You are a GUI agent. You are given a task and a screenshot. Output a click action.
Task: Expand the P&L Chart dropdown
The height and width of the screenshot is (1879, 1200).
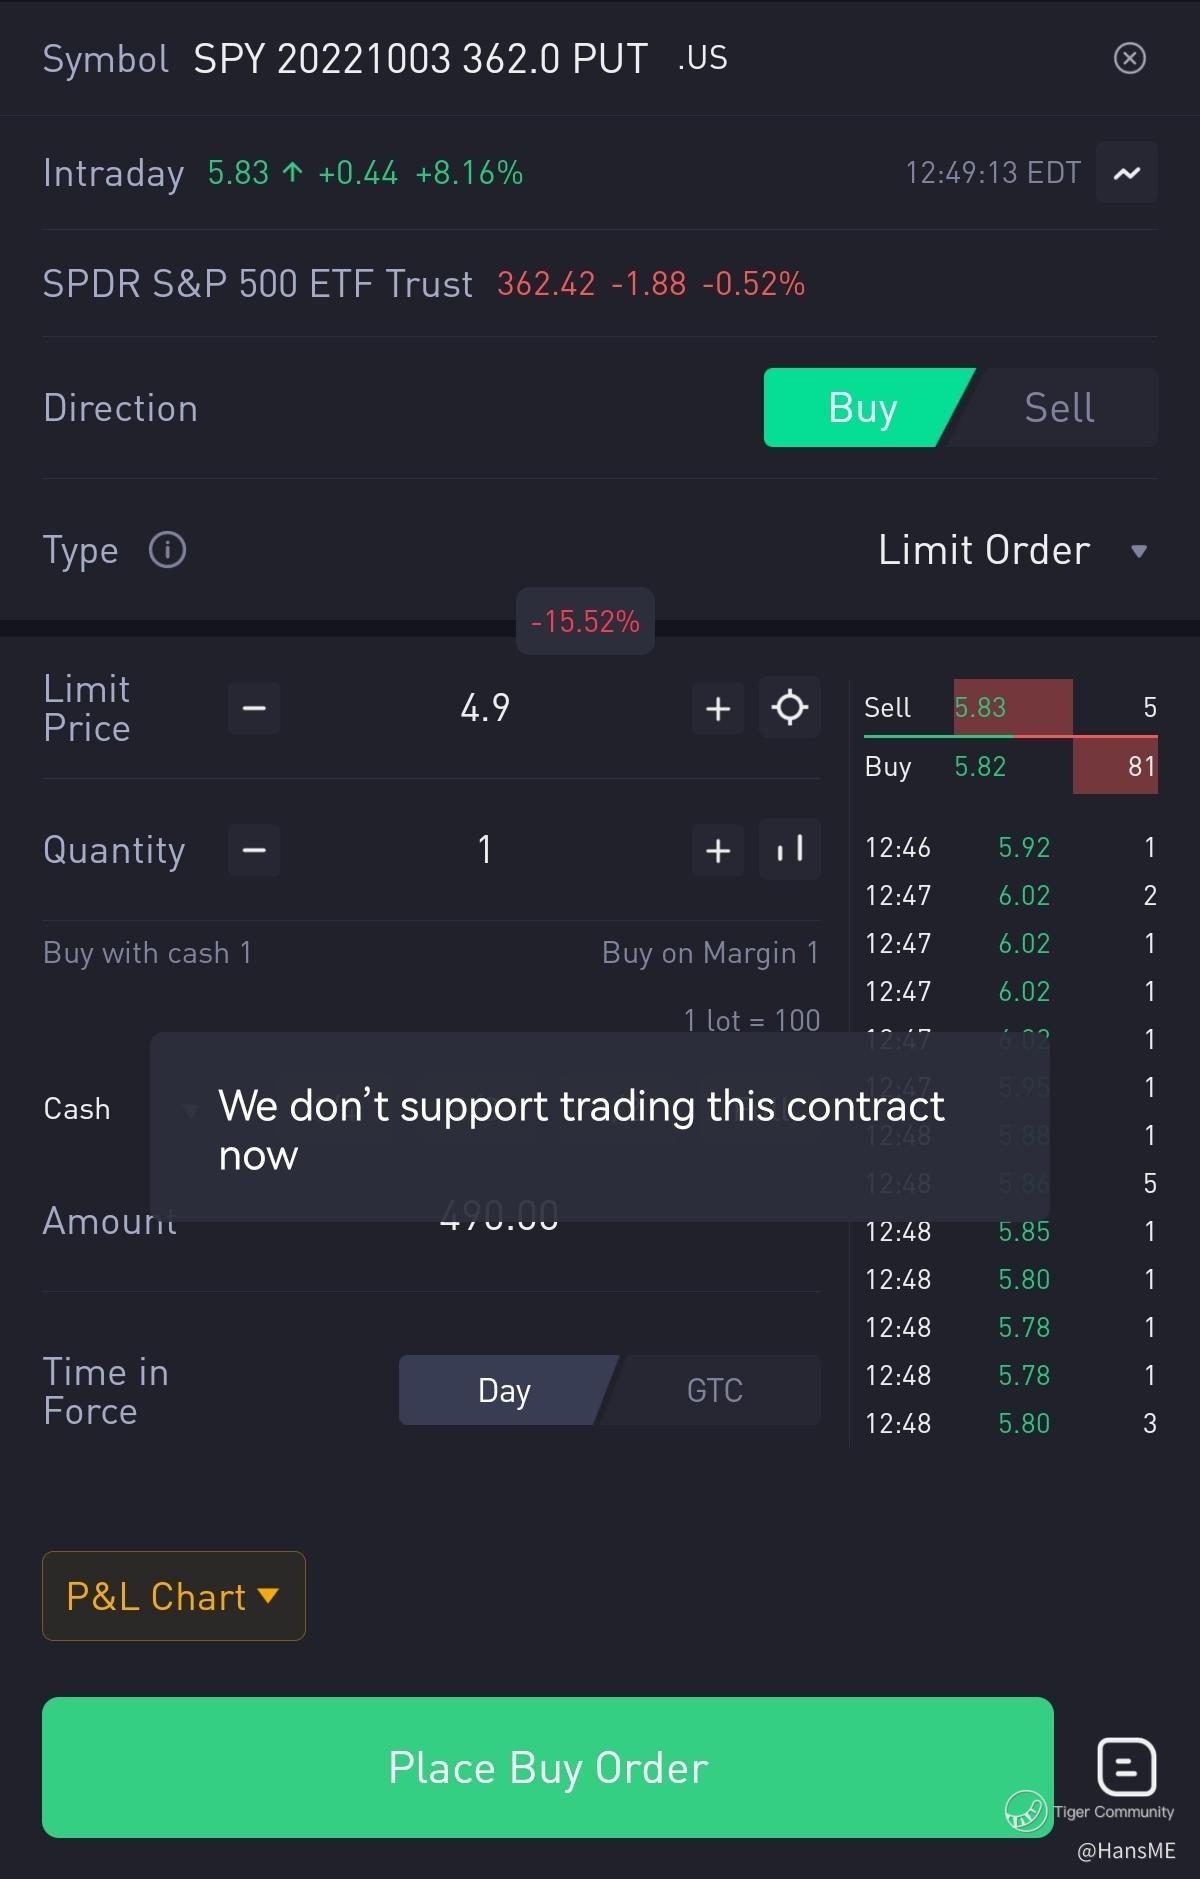tap(173, 1596)
